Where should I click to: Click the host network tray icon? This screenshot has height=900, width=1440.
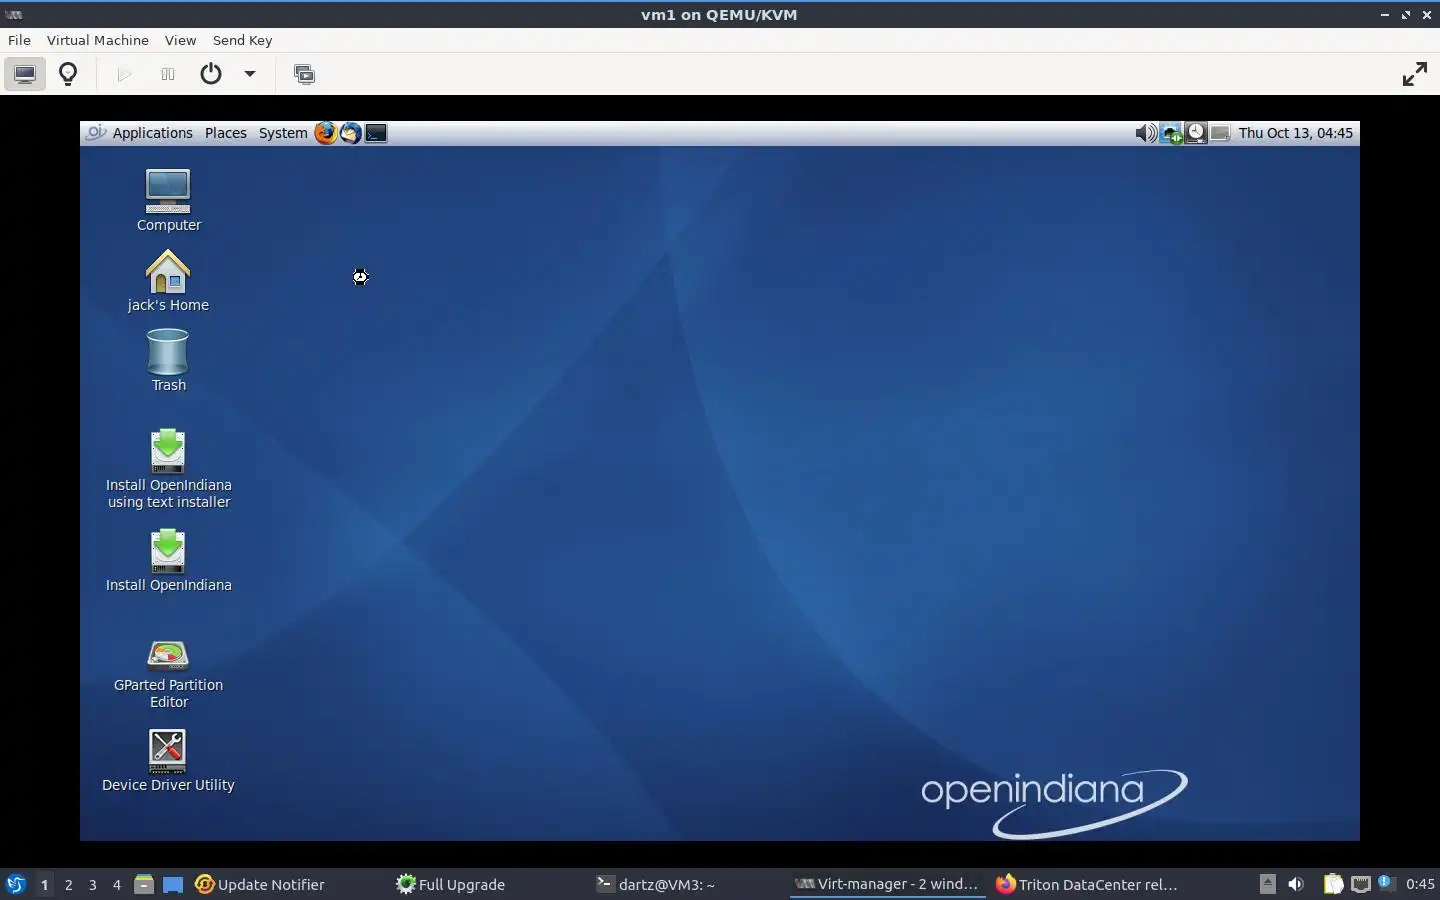[1360, 884]
